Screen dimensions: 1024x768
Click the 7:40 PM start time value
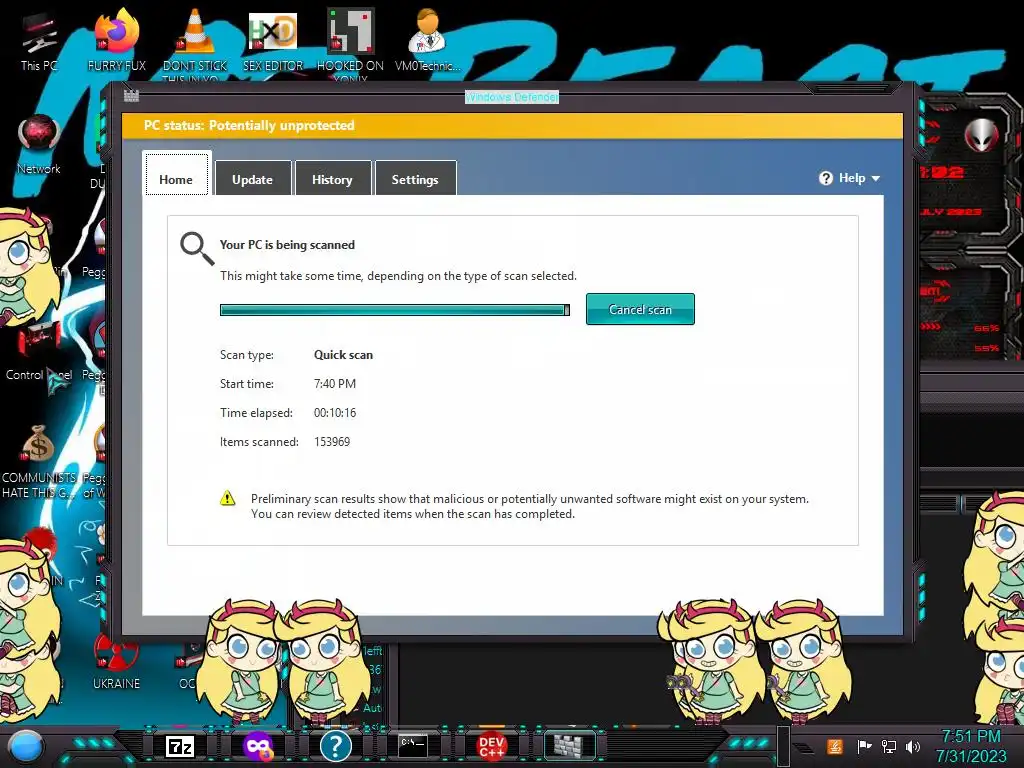click(x=335, y=383)
